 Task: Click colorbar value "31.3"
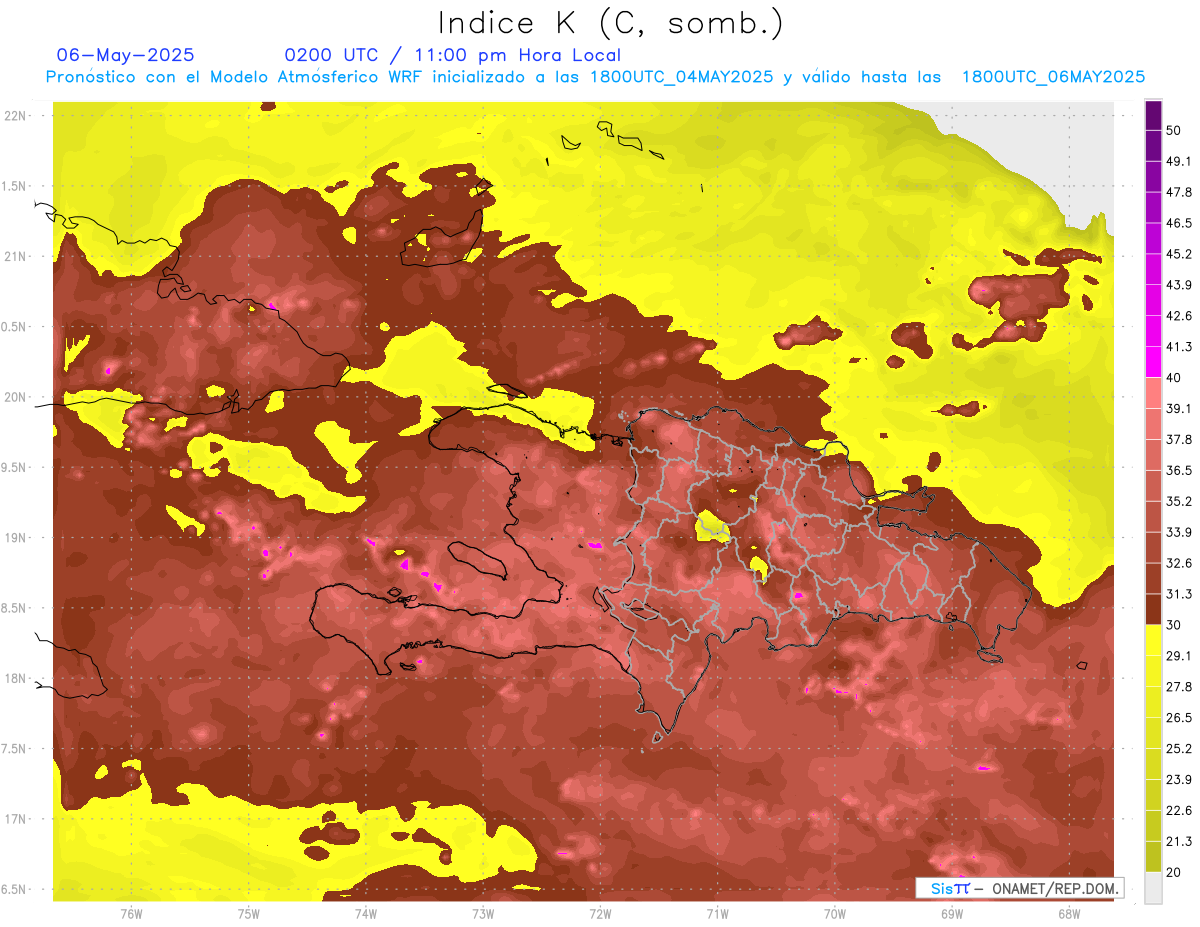[x=1179, y=594]
